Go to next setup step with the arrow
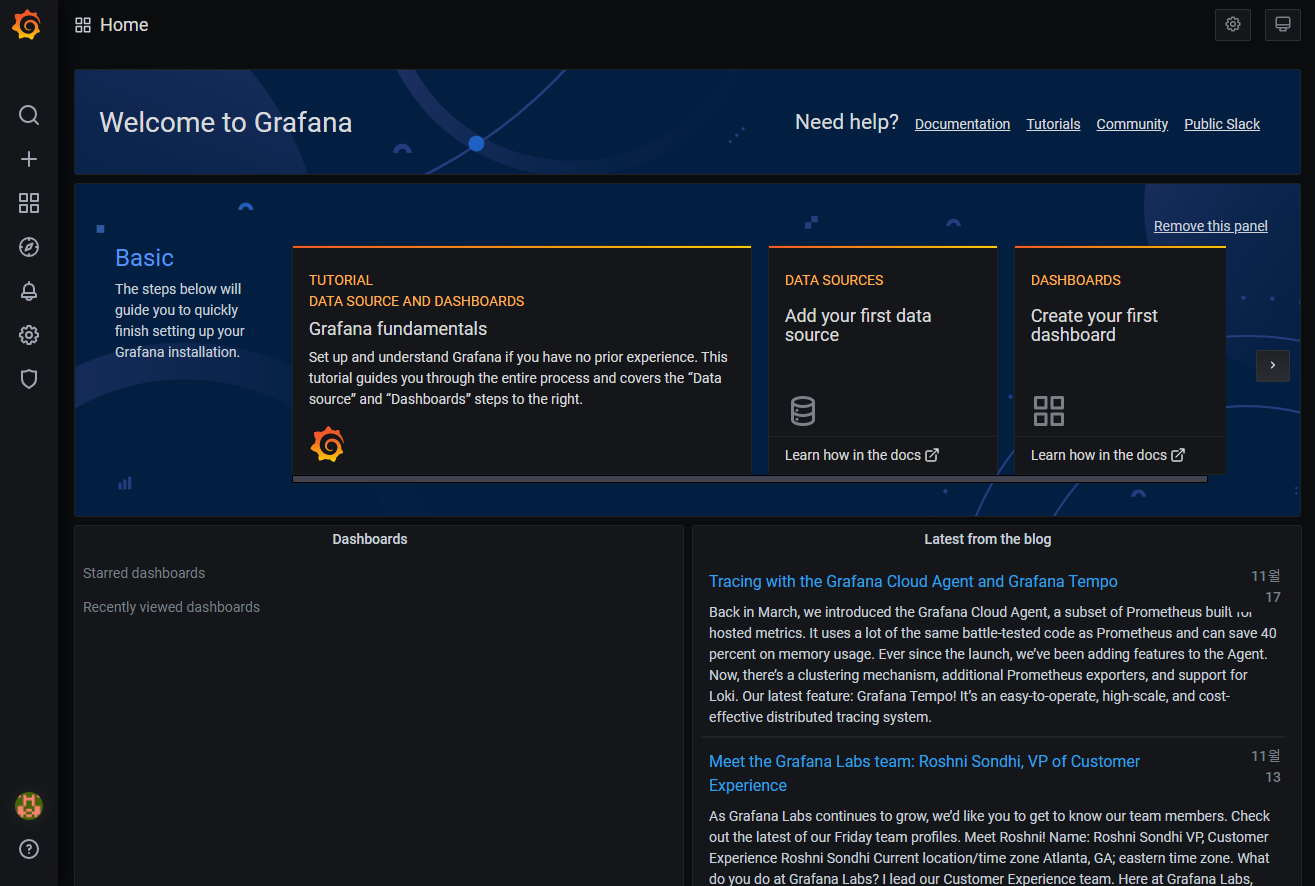Image resolution: width=1315 pixels, height=886 pixels. pos(1273,365)
